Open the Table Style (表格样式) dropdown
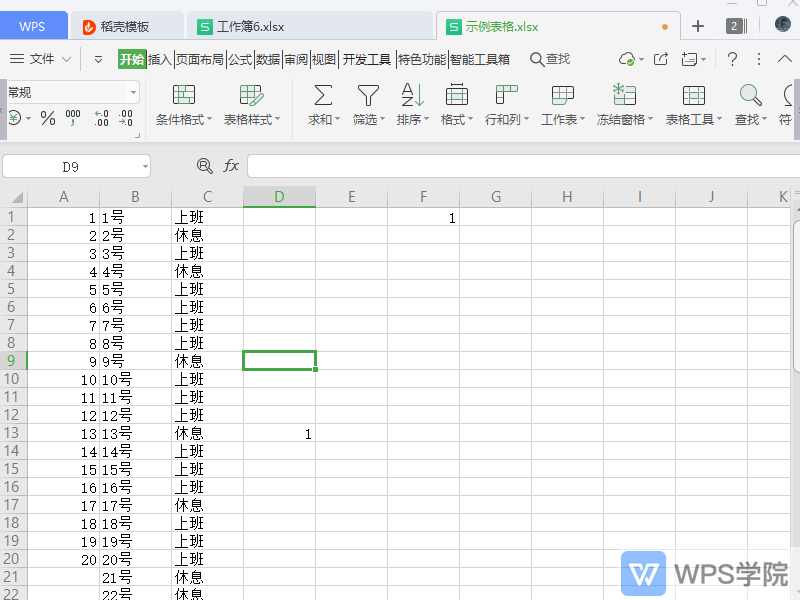 (251, 108)
